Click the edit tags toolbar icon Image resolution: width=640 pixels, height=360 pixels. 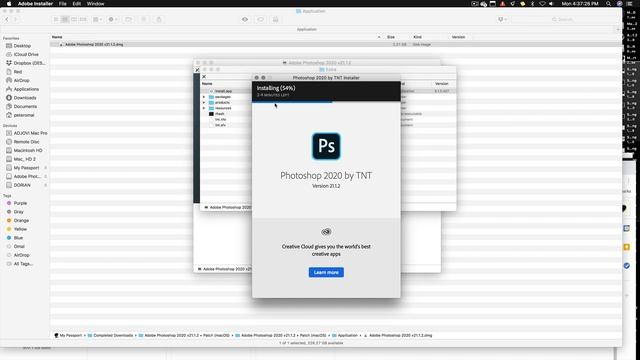[x=260, y=19]
